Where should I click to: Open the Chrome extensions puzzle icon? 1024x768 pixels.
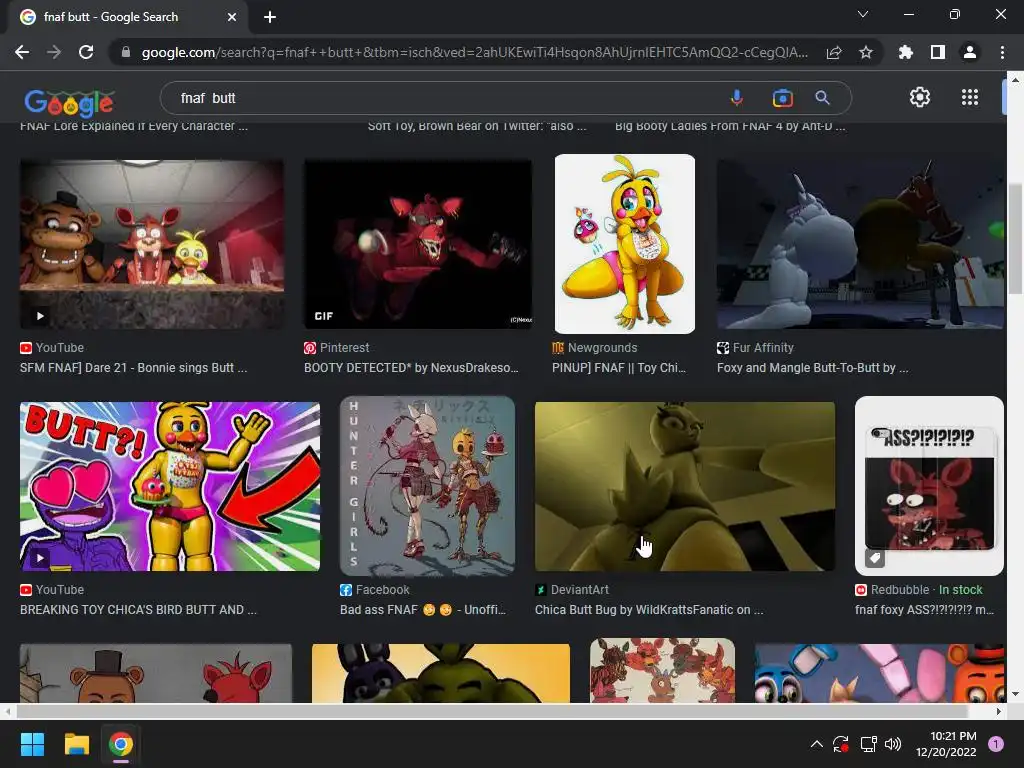pos(905,52)
